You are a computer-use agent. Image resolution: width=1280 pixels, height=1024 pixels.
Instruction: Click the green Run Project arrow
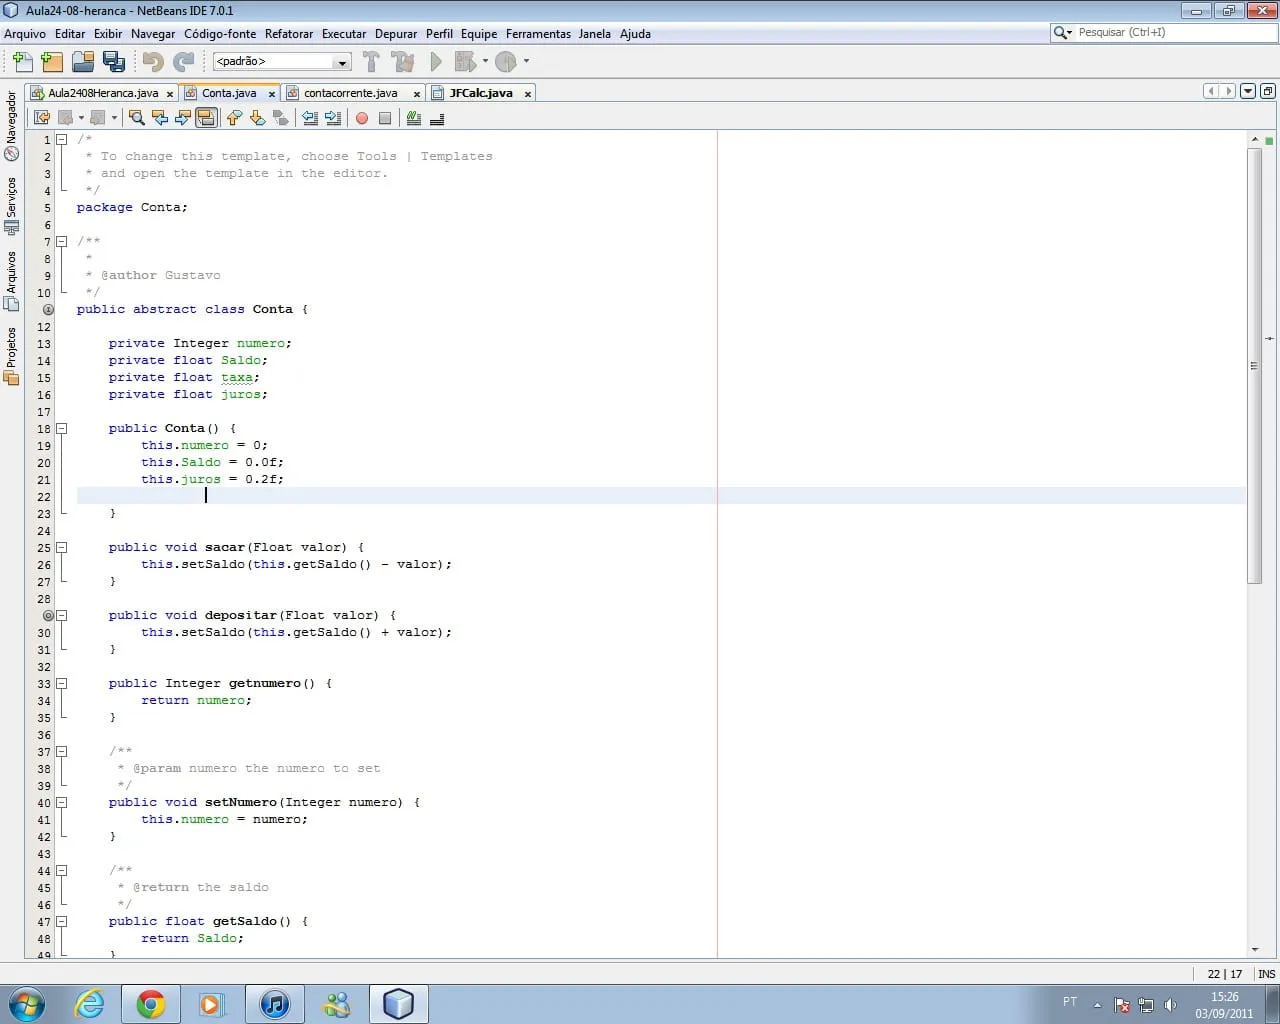(x=436, y=62)
